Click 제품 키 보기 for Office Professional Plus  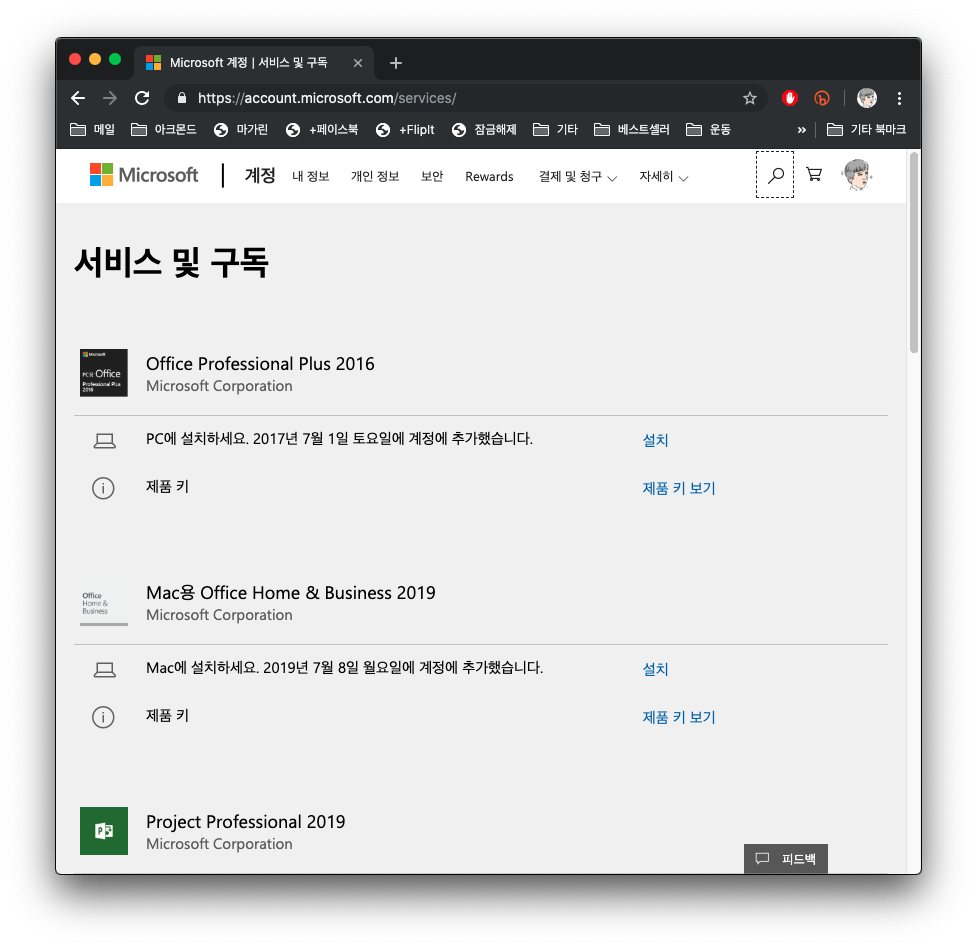pyautogui.click(x=679, y=488)
